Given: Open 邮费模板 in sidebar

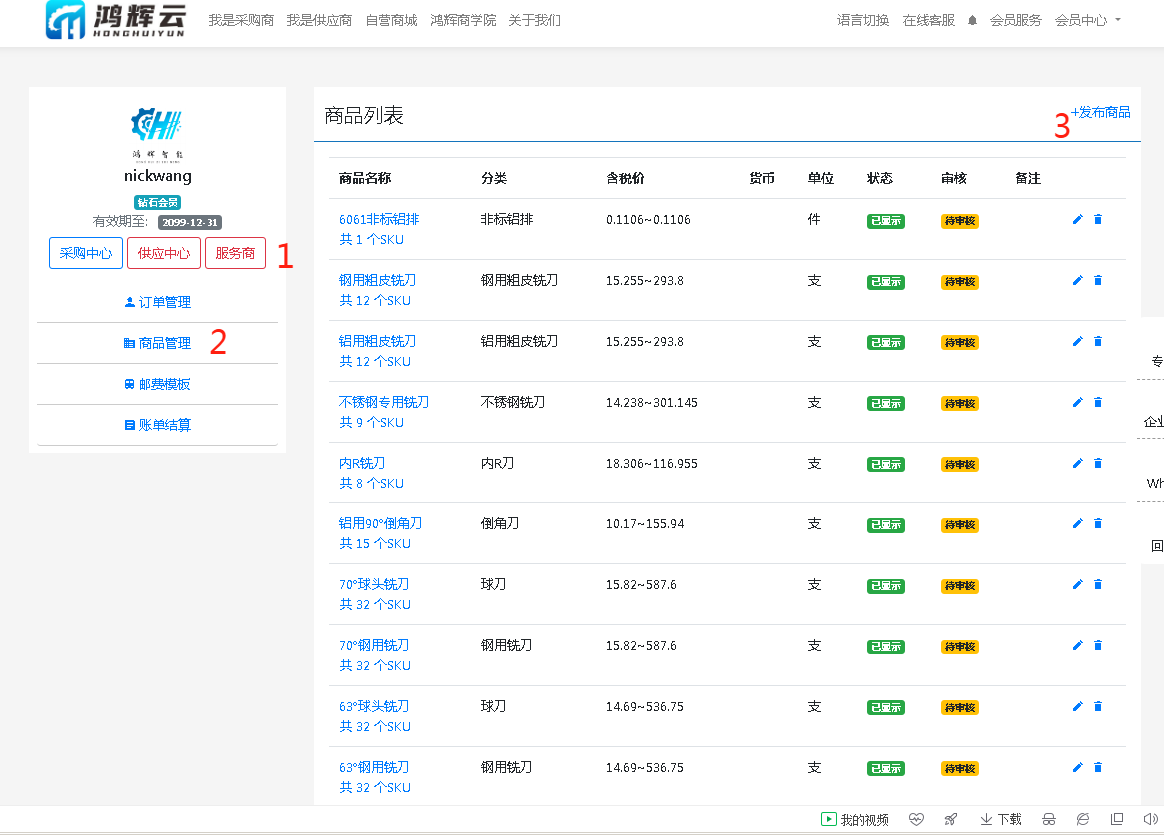Looking at the screenshot, I should tap(157, 384).
